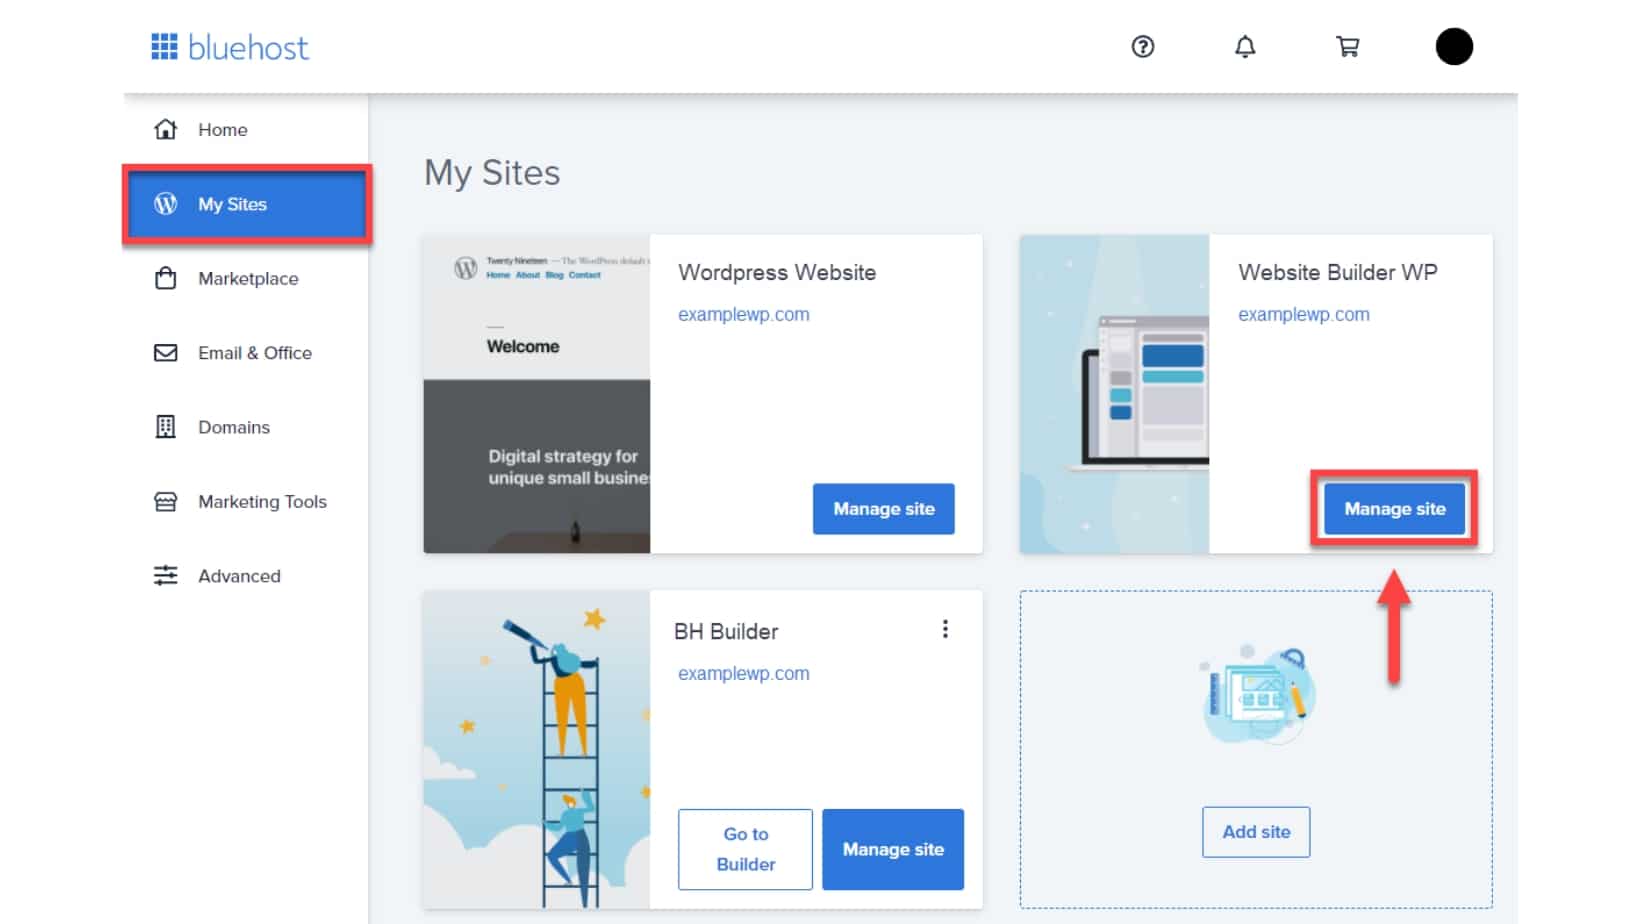The width and height of the screenshot is (1640, 924).
Task: Open the notifications bell
Action: 1245,47
